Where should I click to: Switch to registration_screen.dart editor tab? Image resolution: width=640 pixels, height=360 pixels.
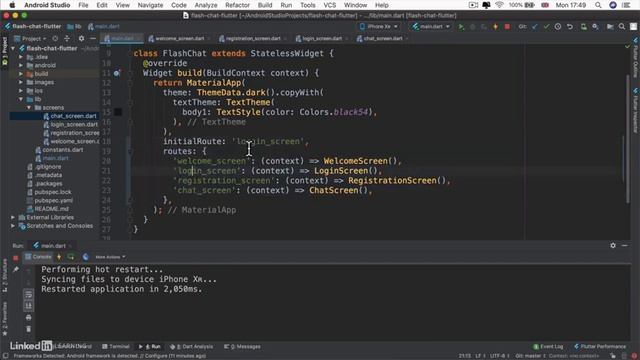point(253,38)
